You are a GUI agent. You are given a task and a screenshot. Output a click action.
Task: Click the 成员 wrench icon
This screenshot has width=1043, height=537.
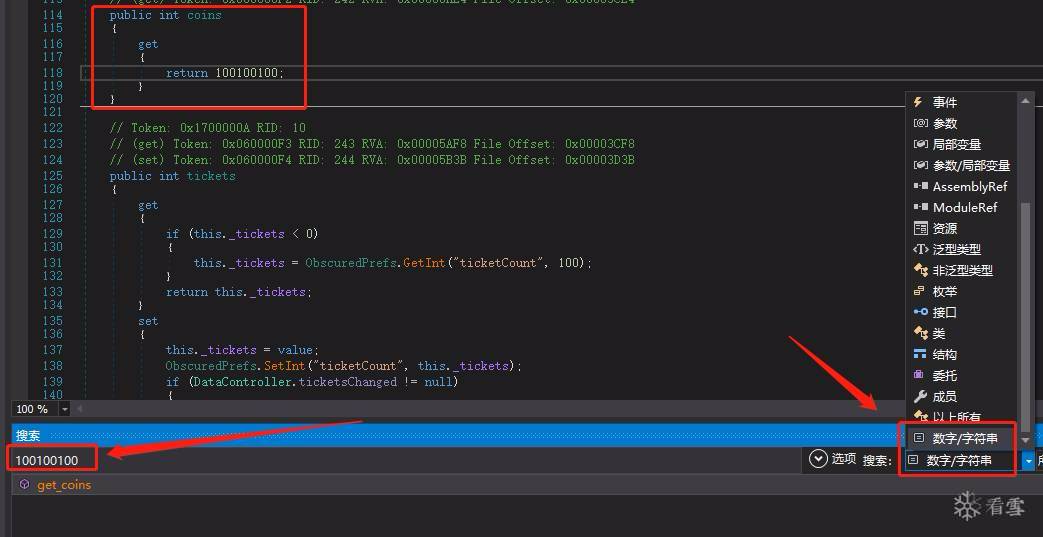[x=920, y=396]
